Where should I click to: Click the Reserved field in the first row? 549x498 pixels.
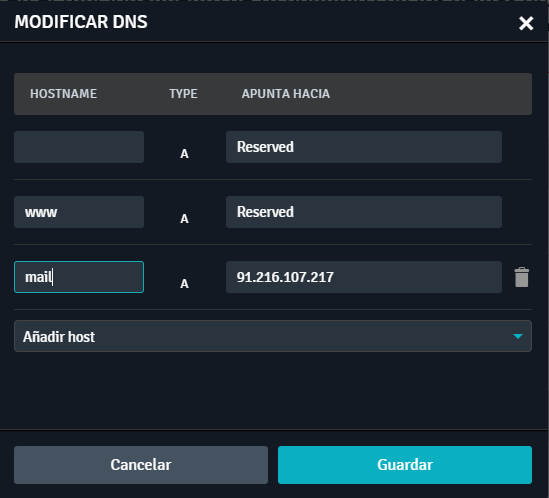tap(364, 147)
